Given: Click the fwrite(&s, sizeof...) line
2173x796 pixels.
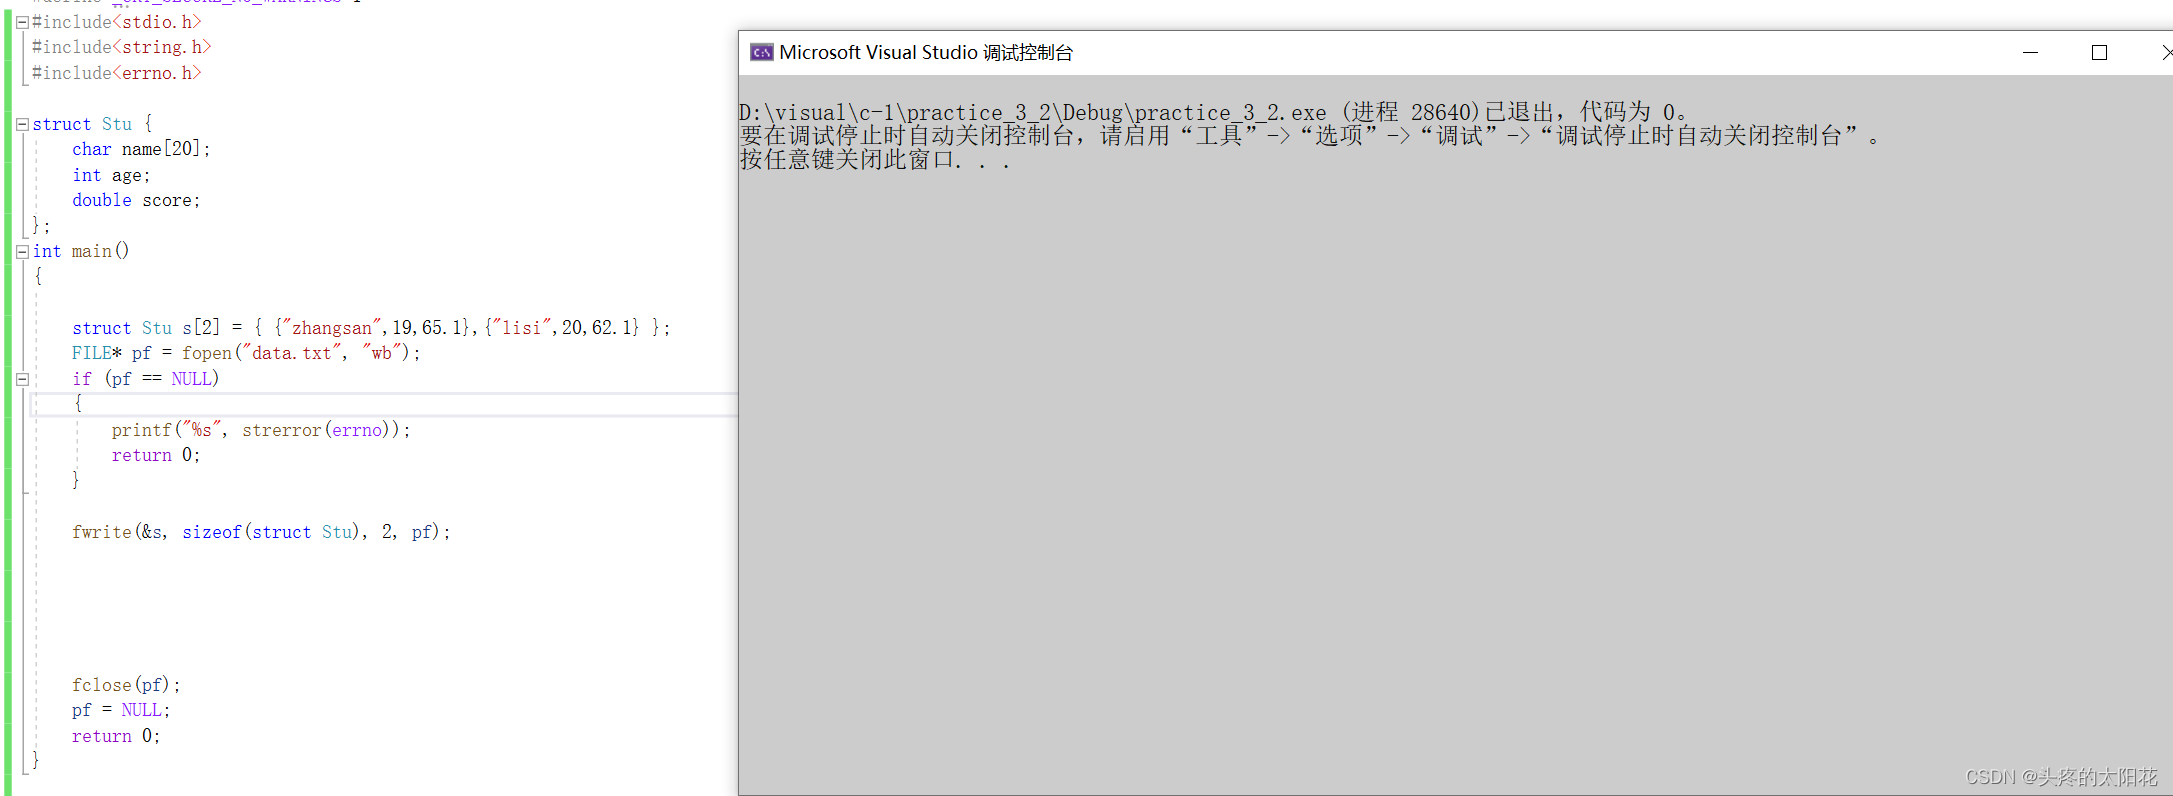Looking at the screenshot, I should click(261, 532).
